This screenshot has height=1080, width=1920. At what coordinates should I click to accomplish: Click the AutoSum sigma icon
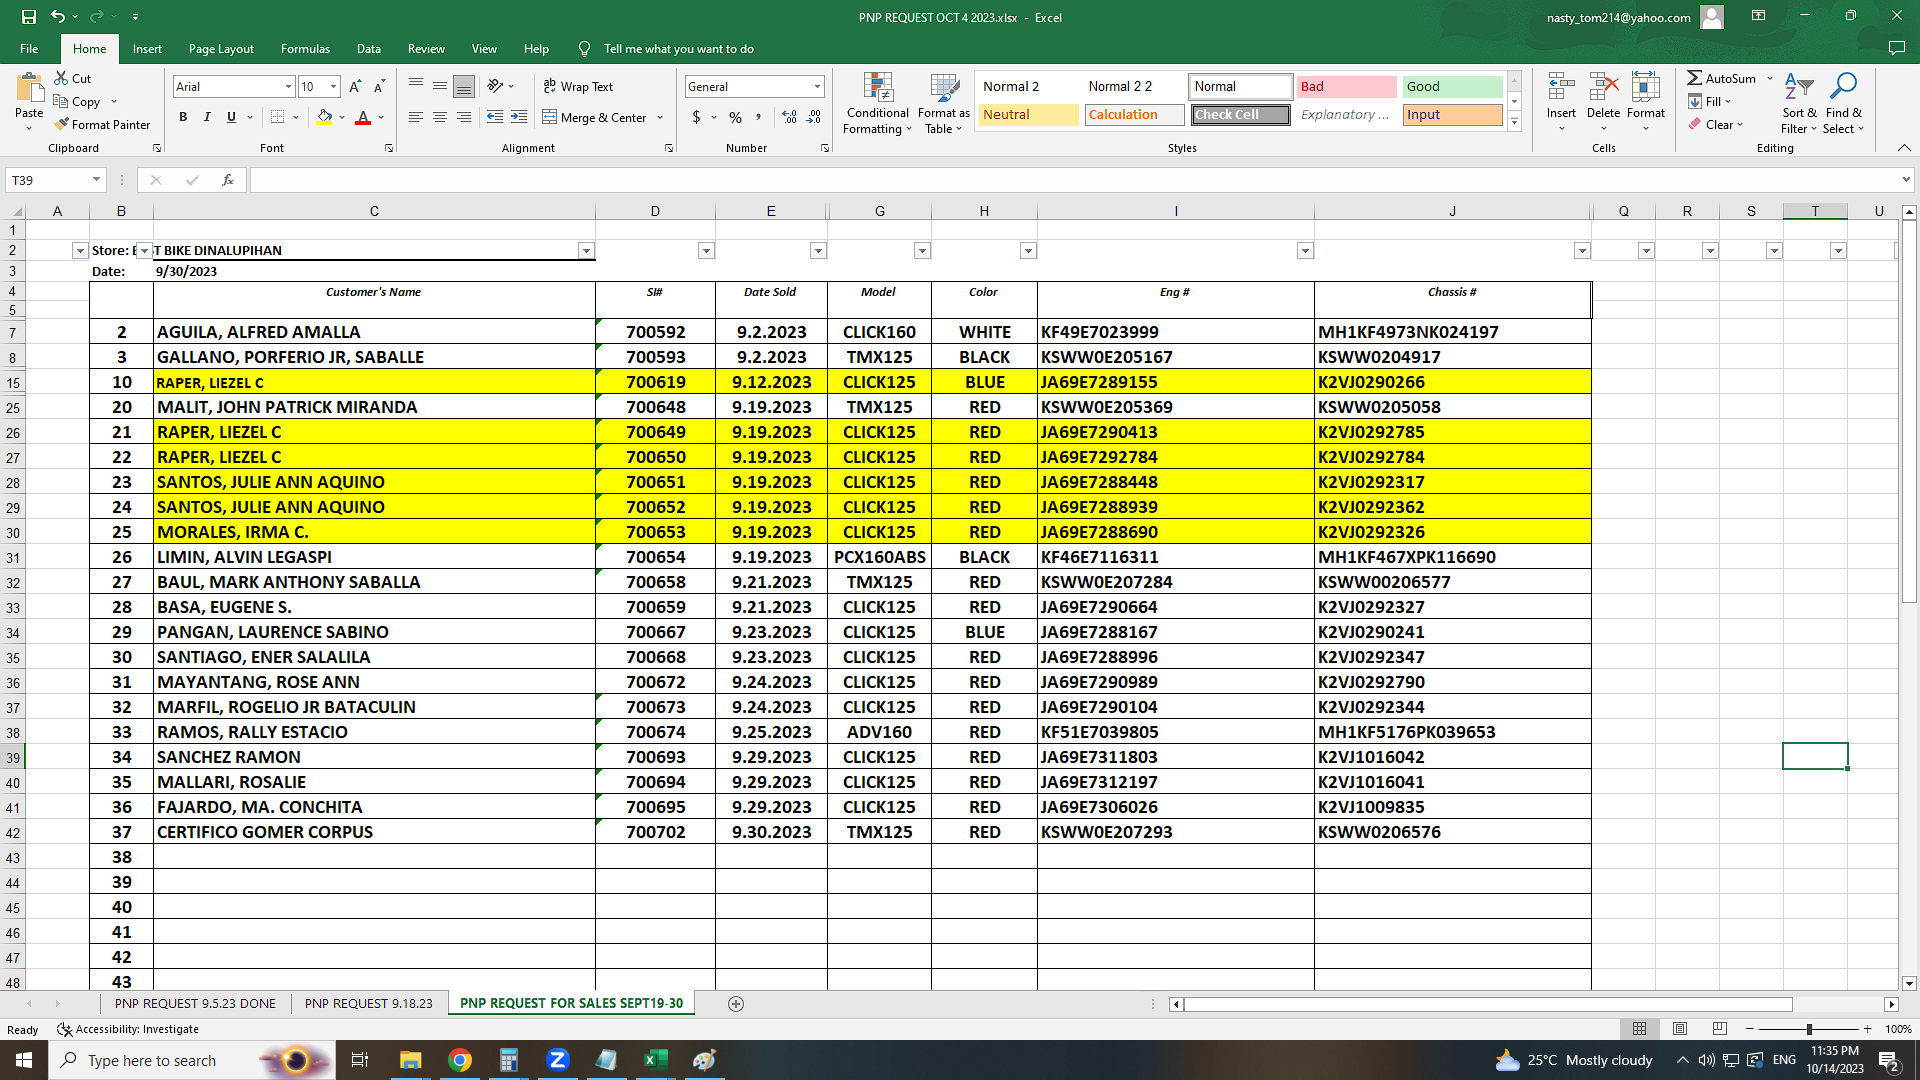tap(1694, 78)
